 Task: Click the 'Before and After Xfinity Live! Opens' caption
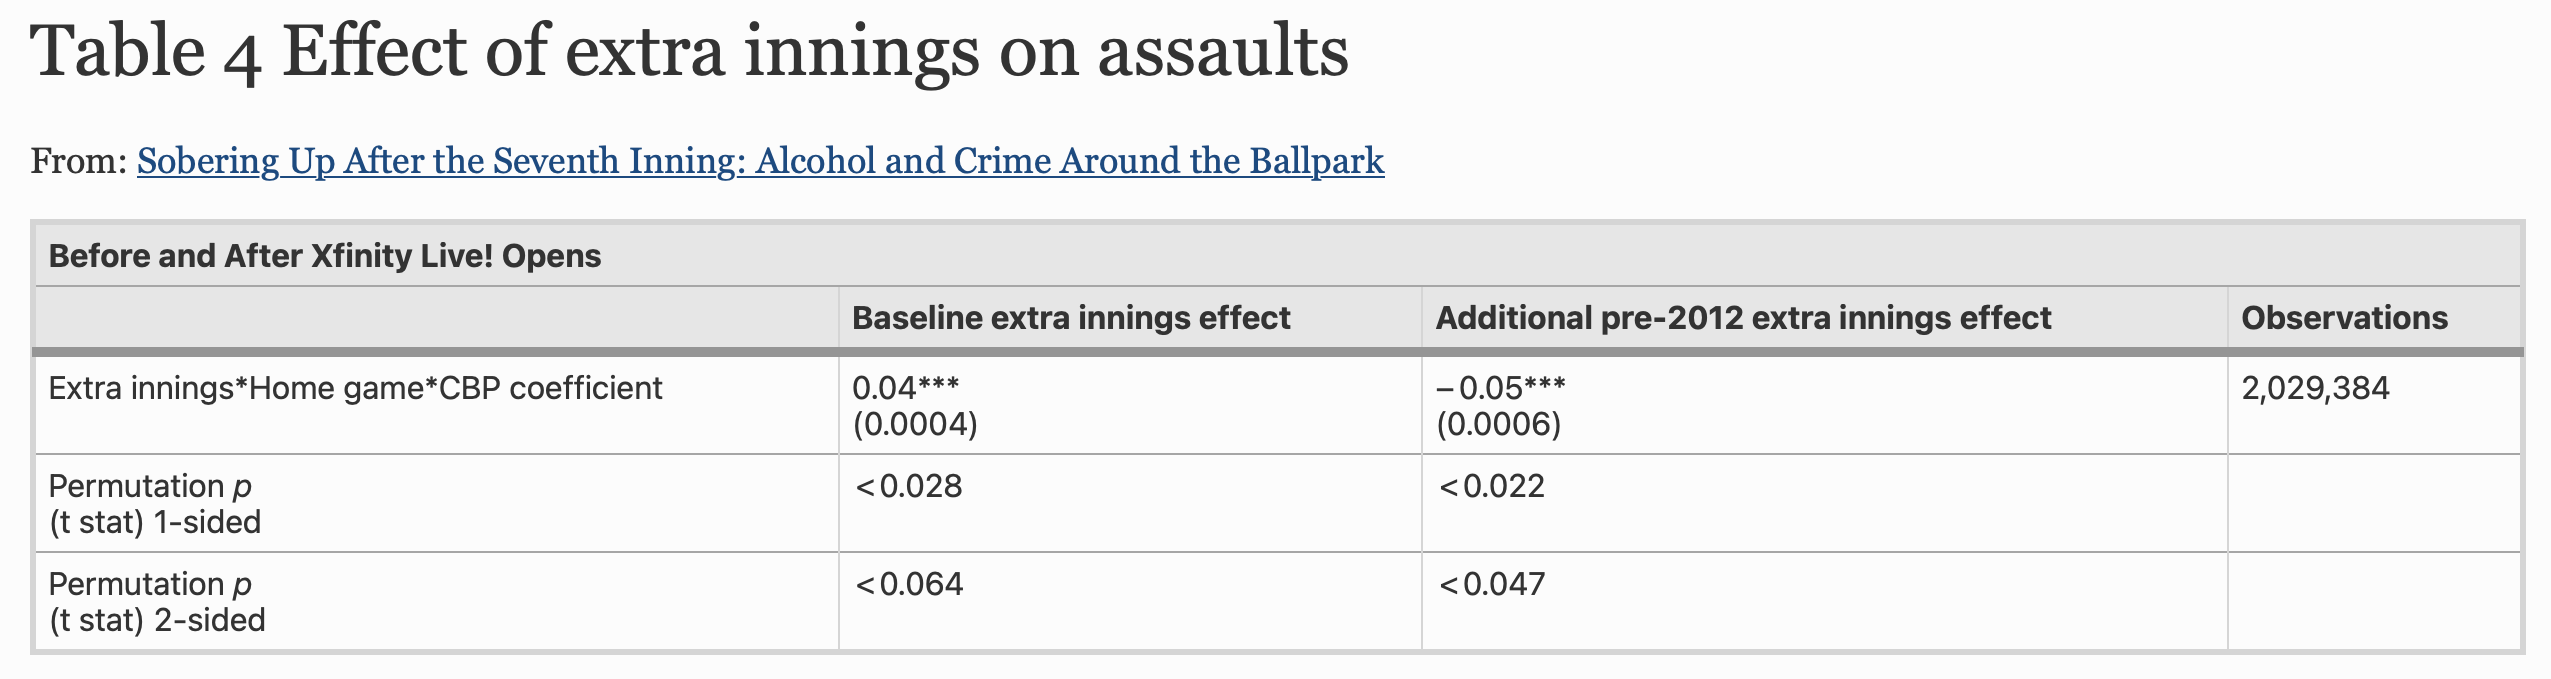click(325, 256)
